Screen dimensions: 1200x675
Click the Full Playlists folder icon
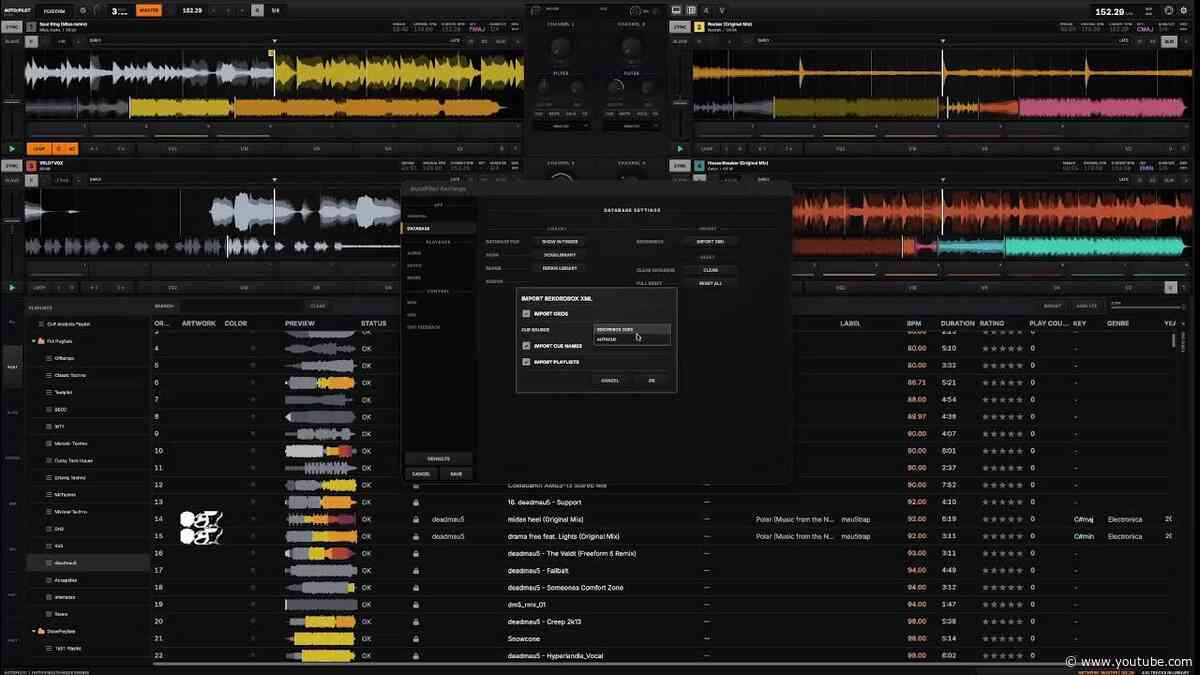pos(42,341)
